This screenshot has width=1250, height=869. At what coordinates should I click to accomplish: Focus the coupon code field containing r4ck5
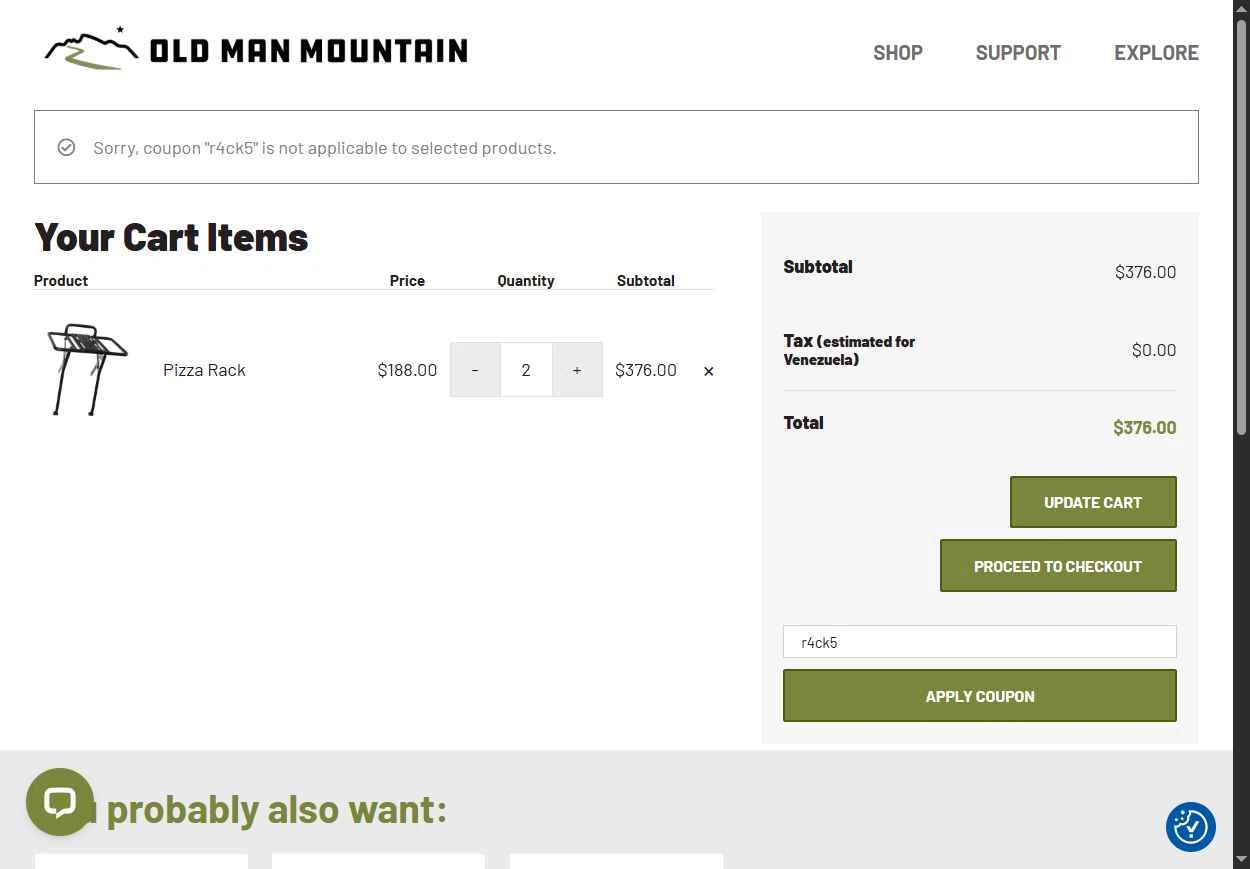(x=980, y=642)
